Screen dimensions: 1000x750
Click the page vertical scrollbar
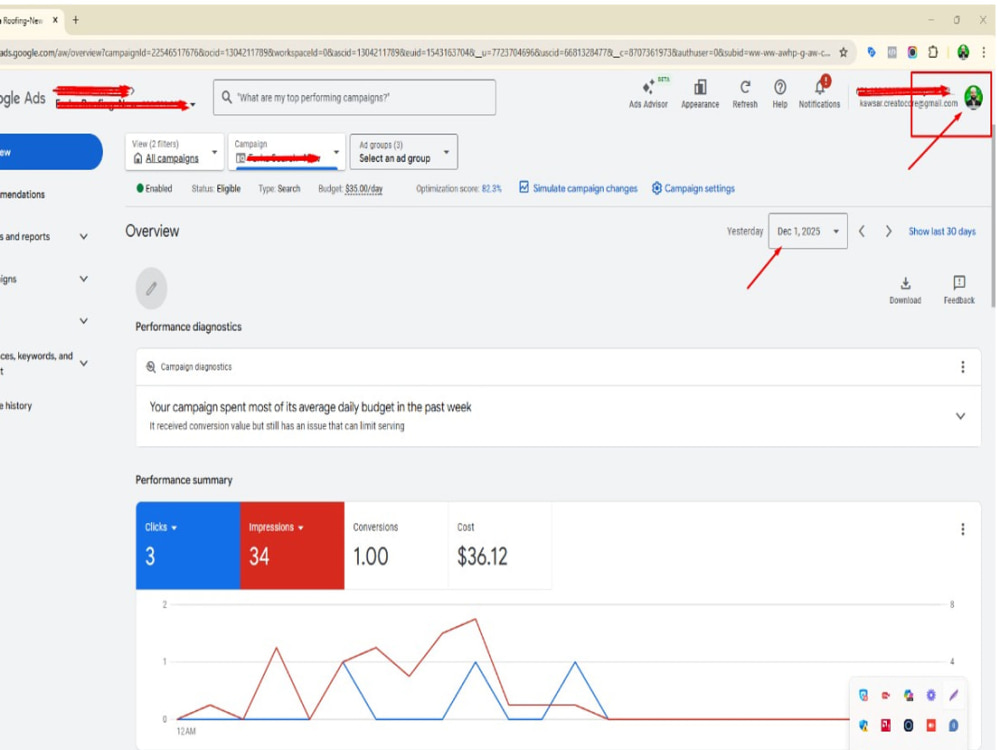coord(994,217)
